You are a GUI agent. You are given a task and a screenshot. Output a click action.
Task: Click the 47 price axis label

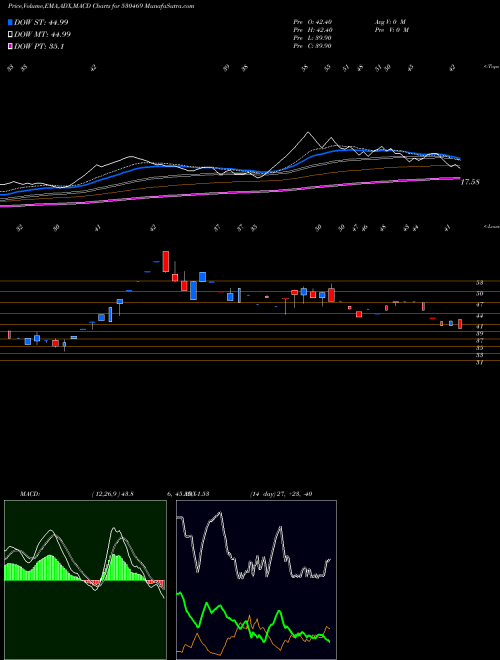[x=479, y=304]
